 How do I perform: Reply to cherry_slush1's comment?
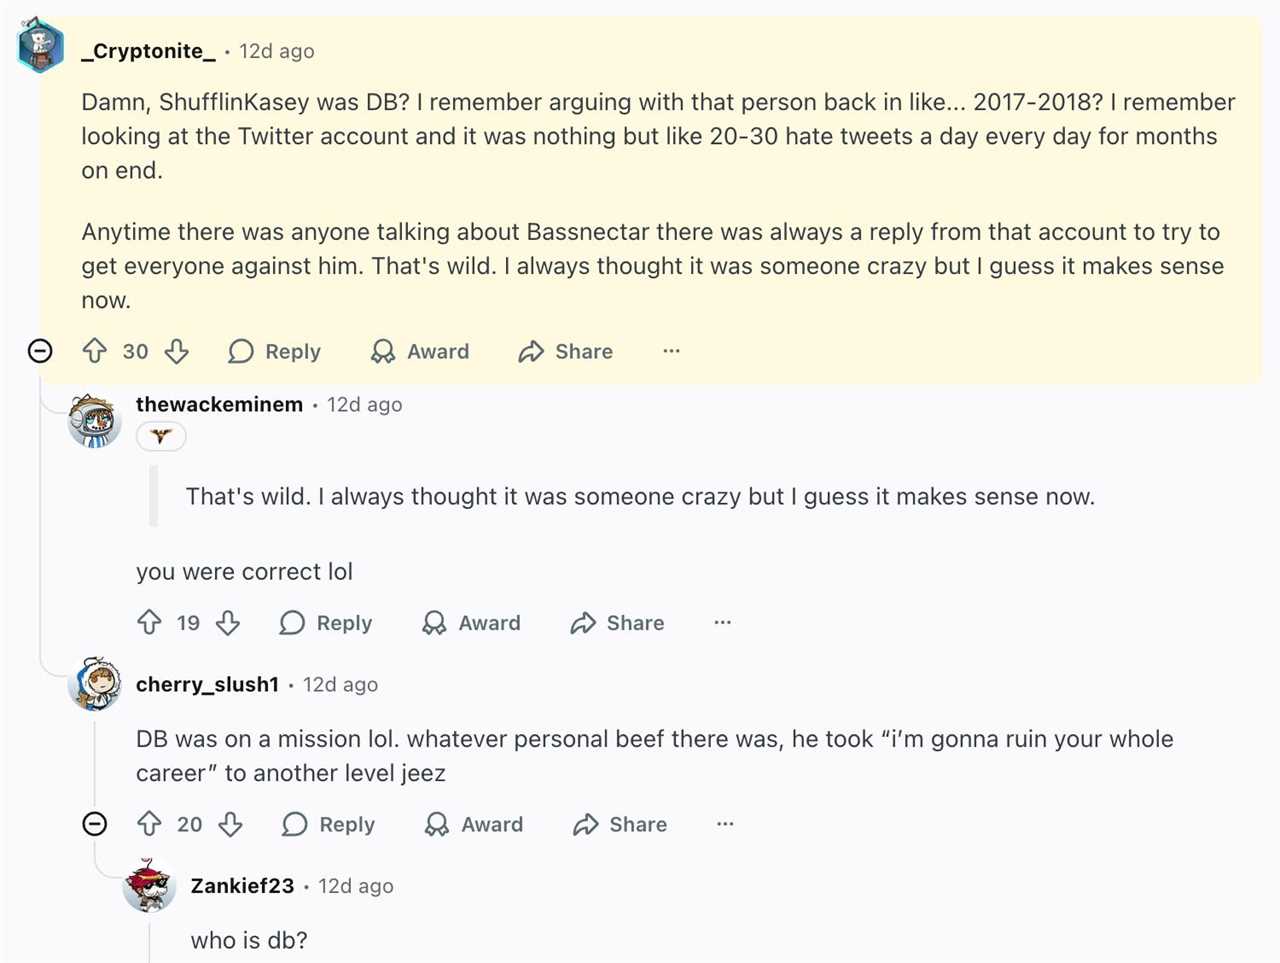pyautogui.click(x=329, y=824)
